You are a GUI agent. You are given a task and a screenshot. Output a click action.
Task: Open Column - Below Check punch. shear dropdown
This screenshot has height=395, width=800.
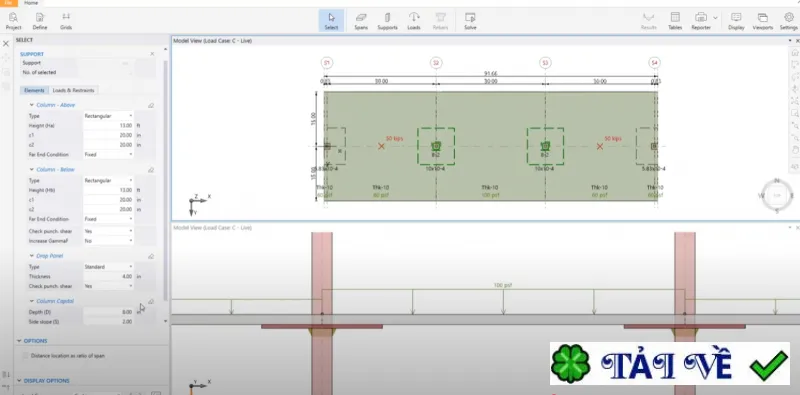pyautogui.click(x=108, y=231)
